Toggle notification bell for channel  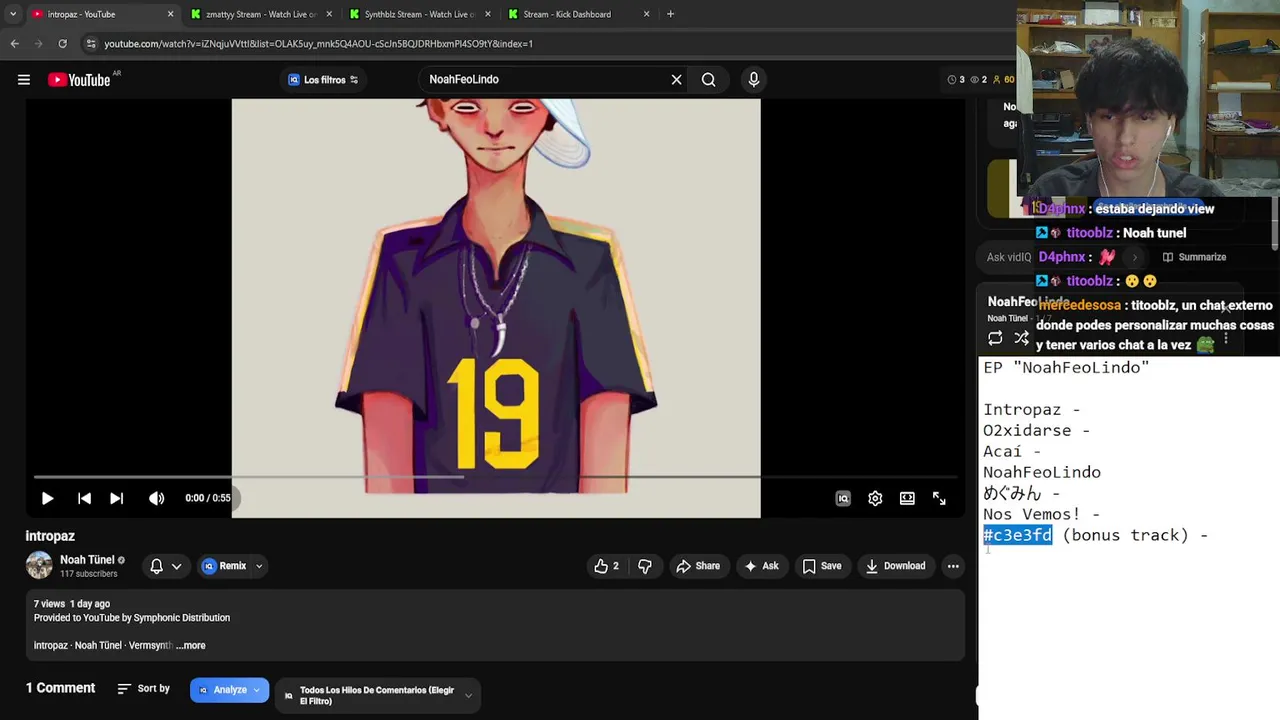tap(157, 566)
